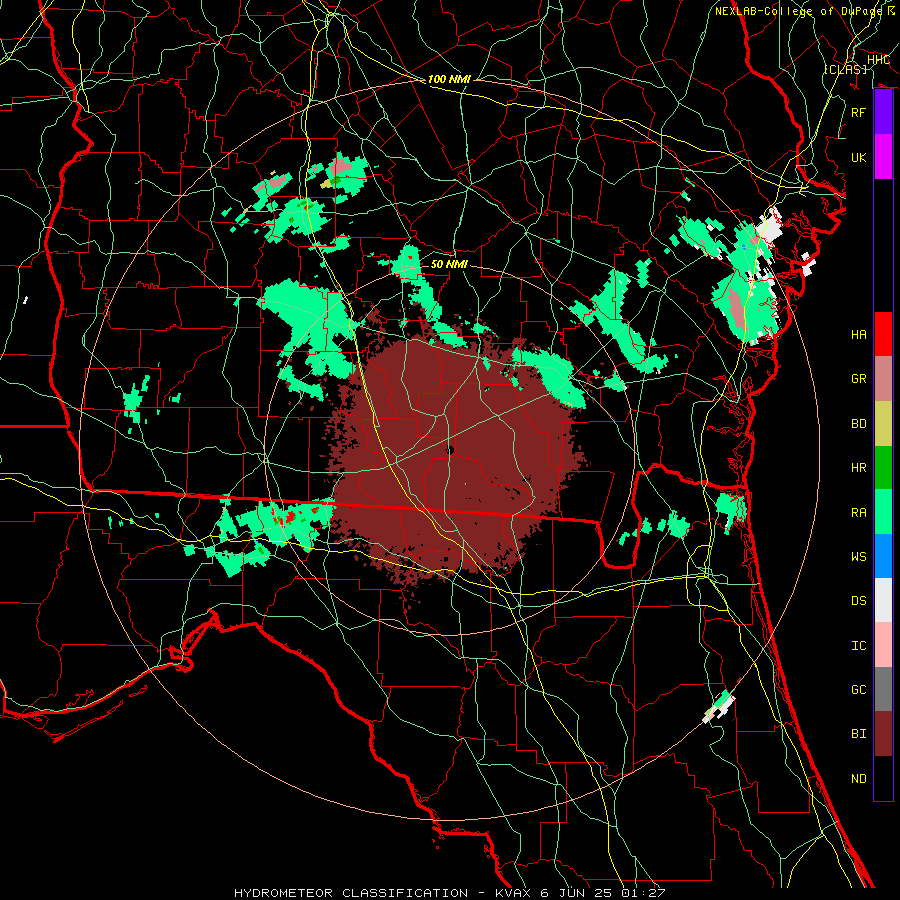The image size is (900, 900).
Task: Click the "01:27" timestamp
Action: (641, 893)
